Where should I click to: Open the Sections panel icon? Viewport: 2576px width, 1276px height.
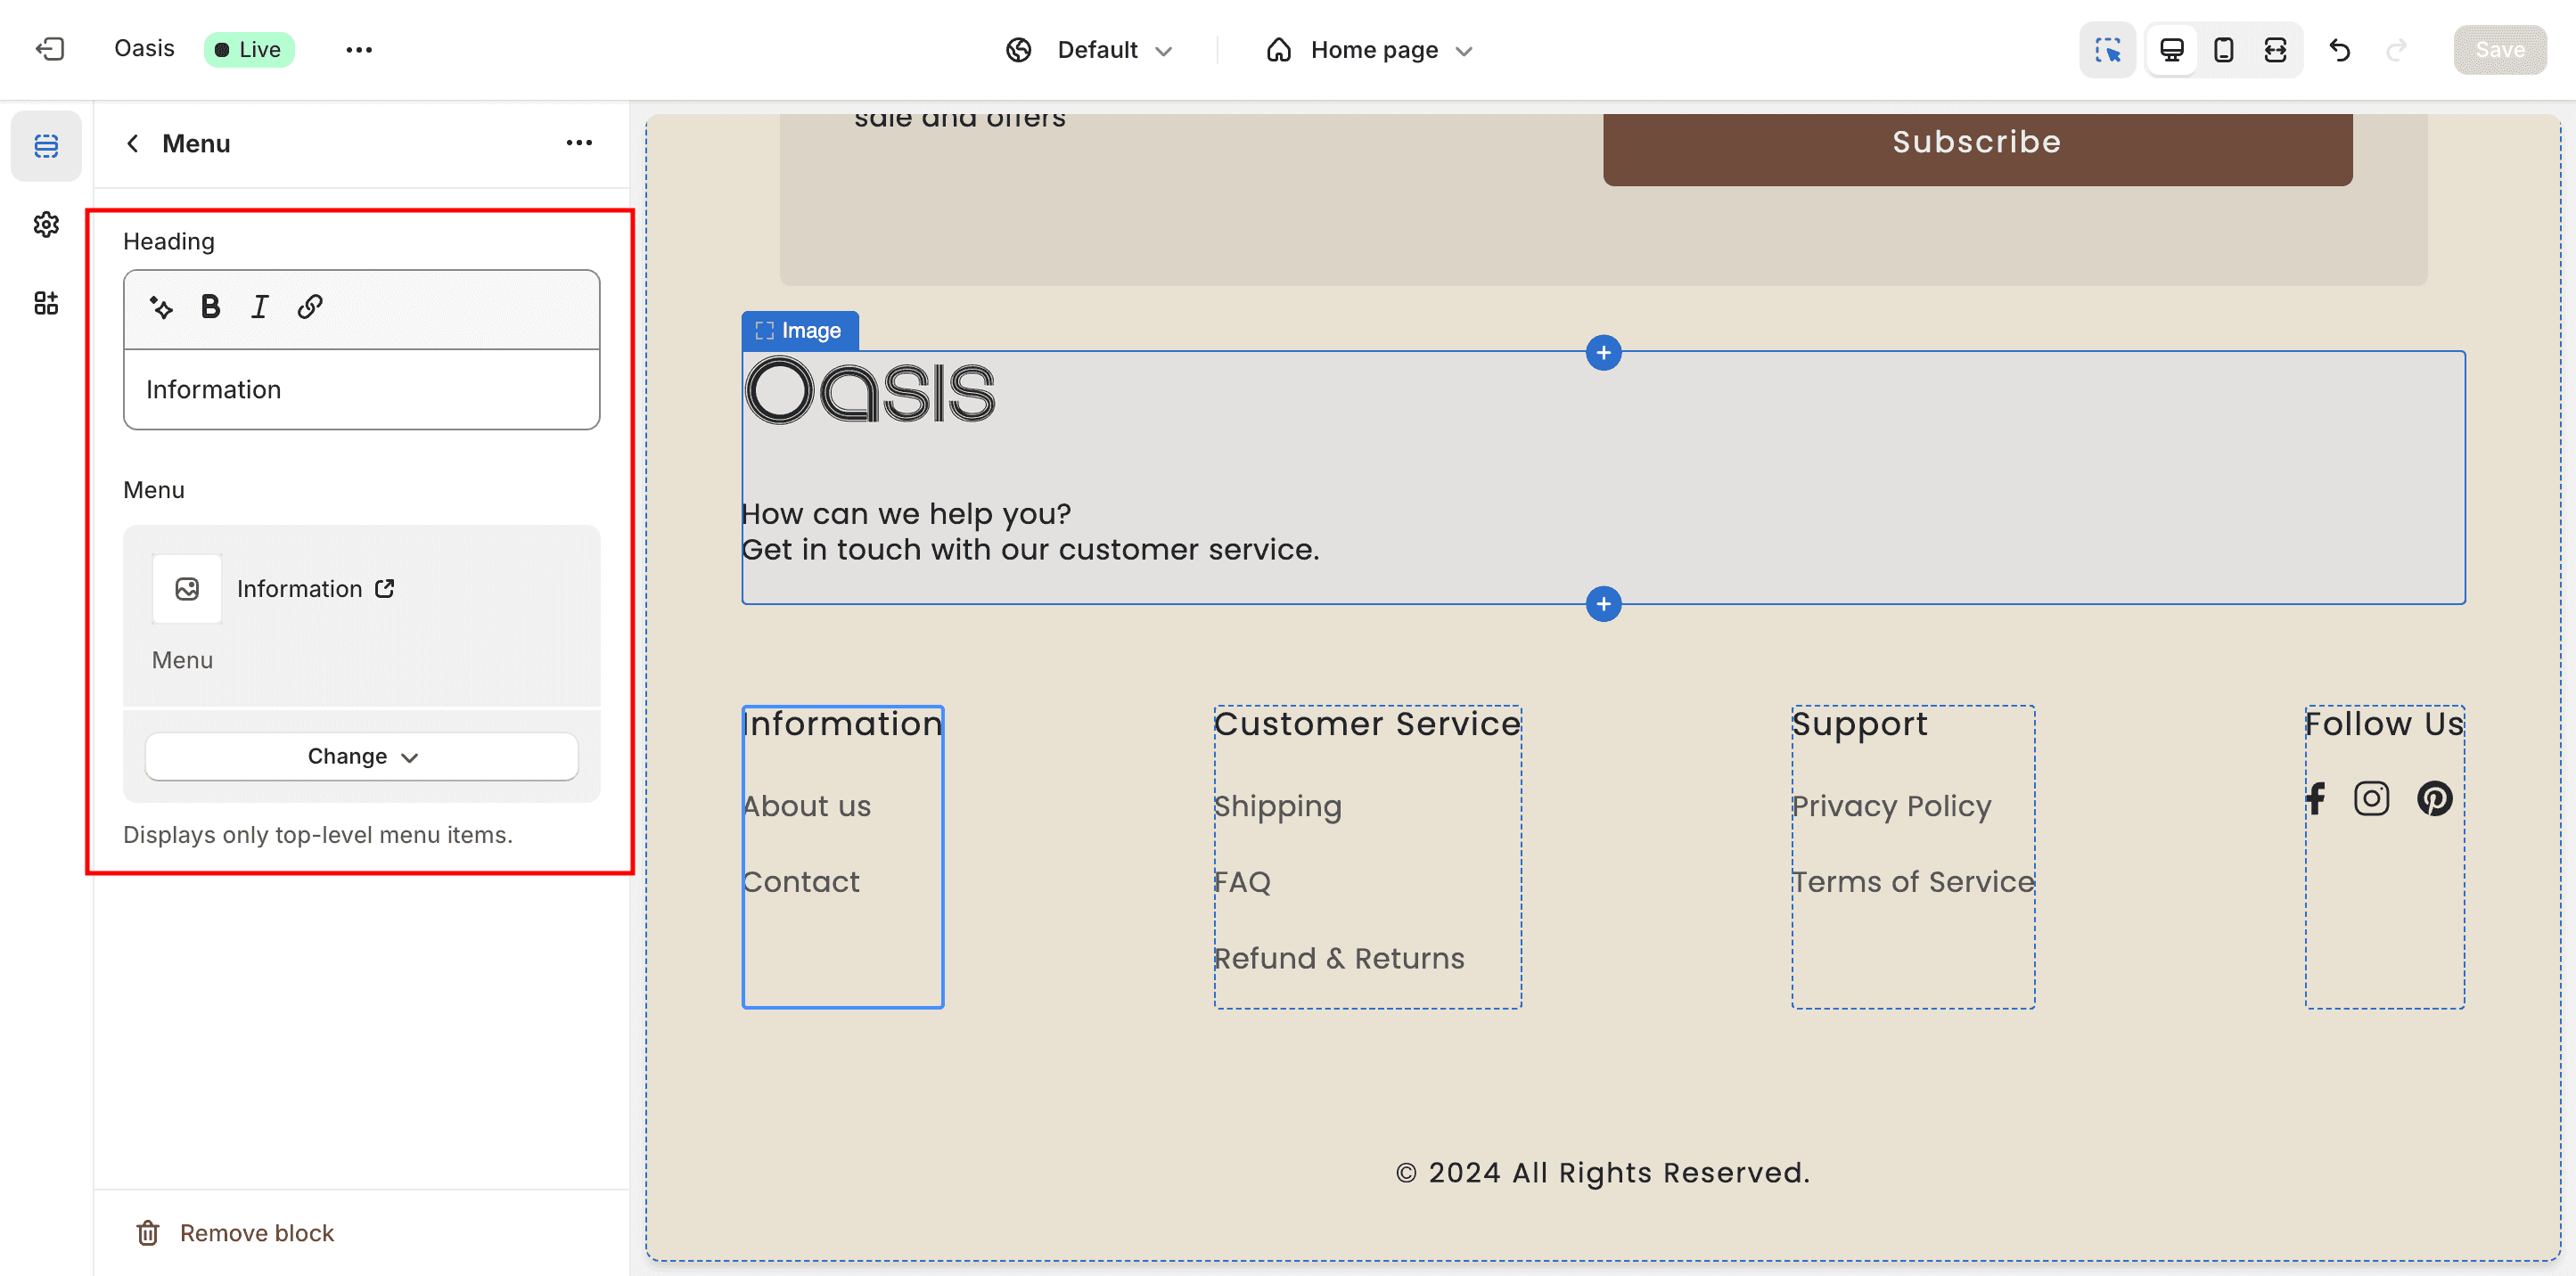46,146
